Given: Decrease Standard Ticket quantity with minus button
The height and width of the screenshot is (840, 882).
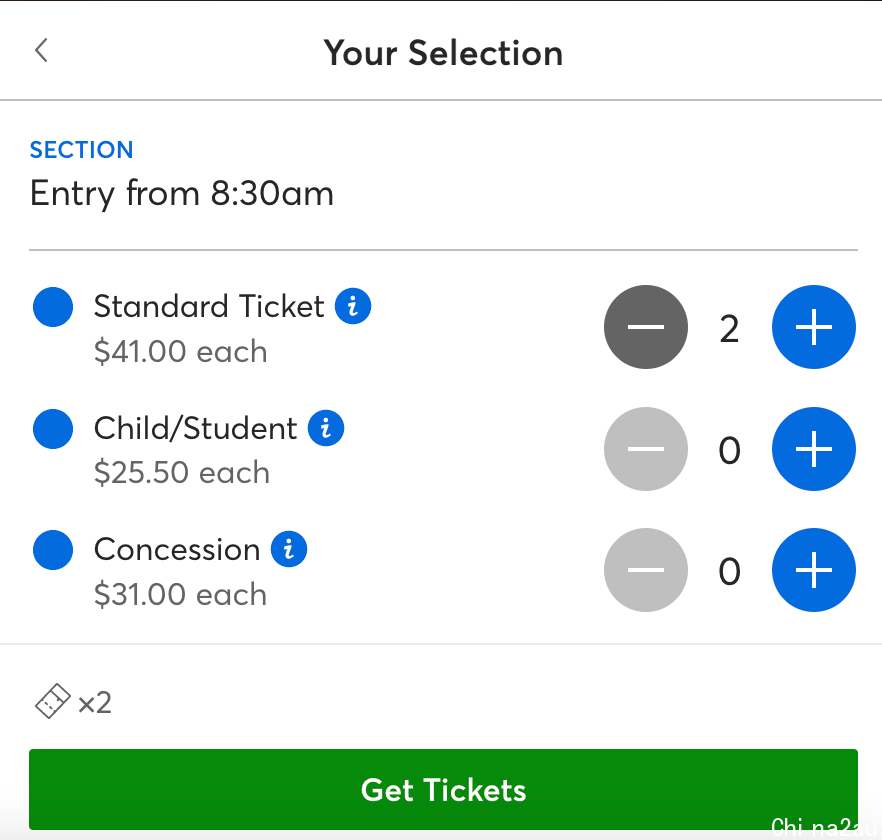Looking at the screenshot, I should tap(646, 327).
